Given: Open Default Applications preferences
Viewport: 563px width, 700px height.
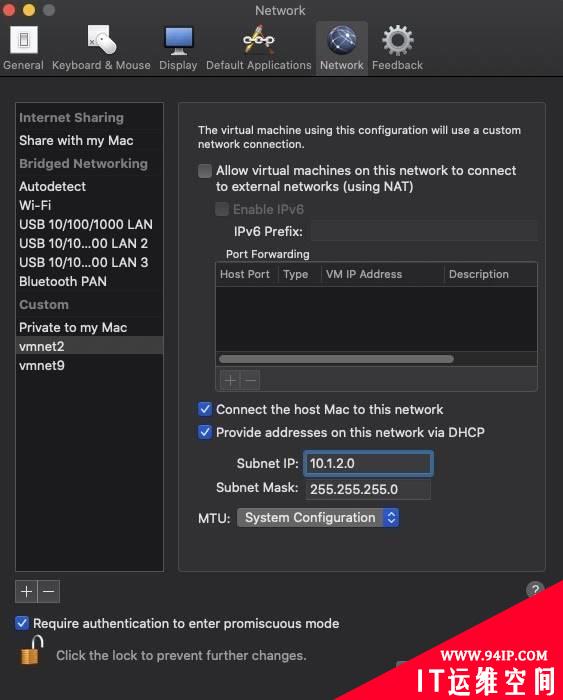Looking at the screenshot, I should pos(259,48).
